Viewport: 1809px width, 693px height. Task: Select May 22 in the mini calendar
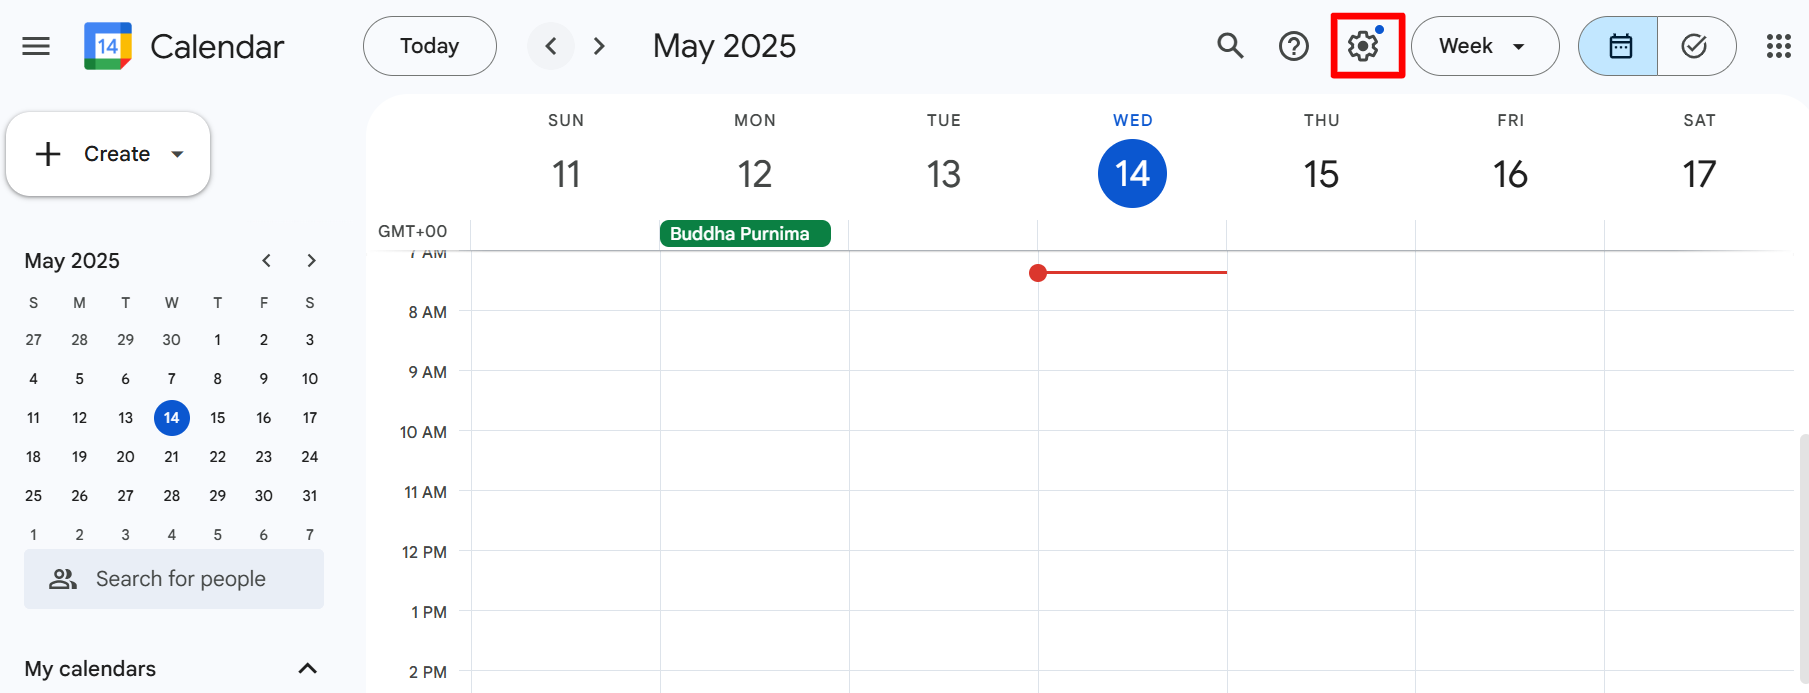217,457
